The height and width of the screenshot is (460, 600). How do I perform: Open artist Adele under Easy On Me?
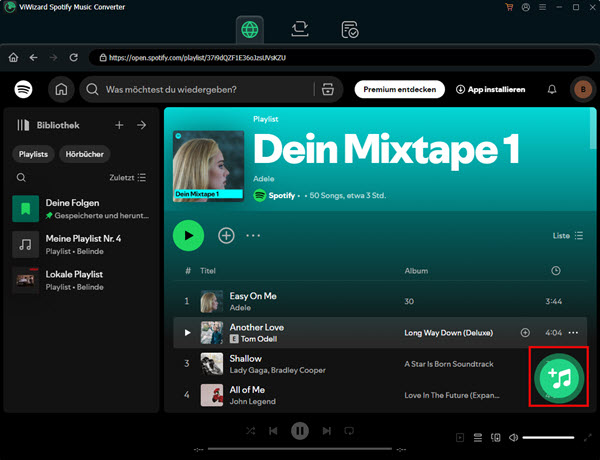pos(240,308)
